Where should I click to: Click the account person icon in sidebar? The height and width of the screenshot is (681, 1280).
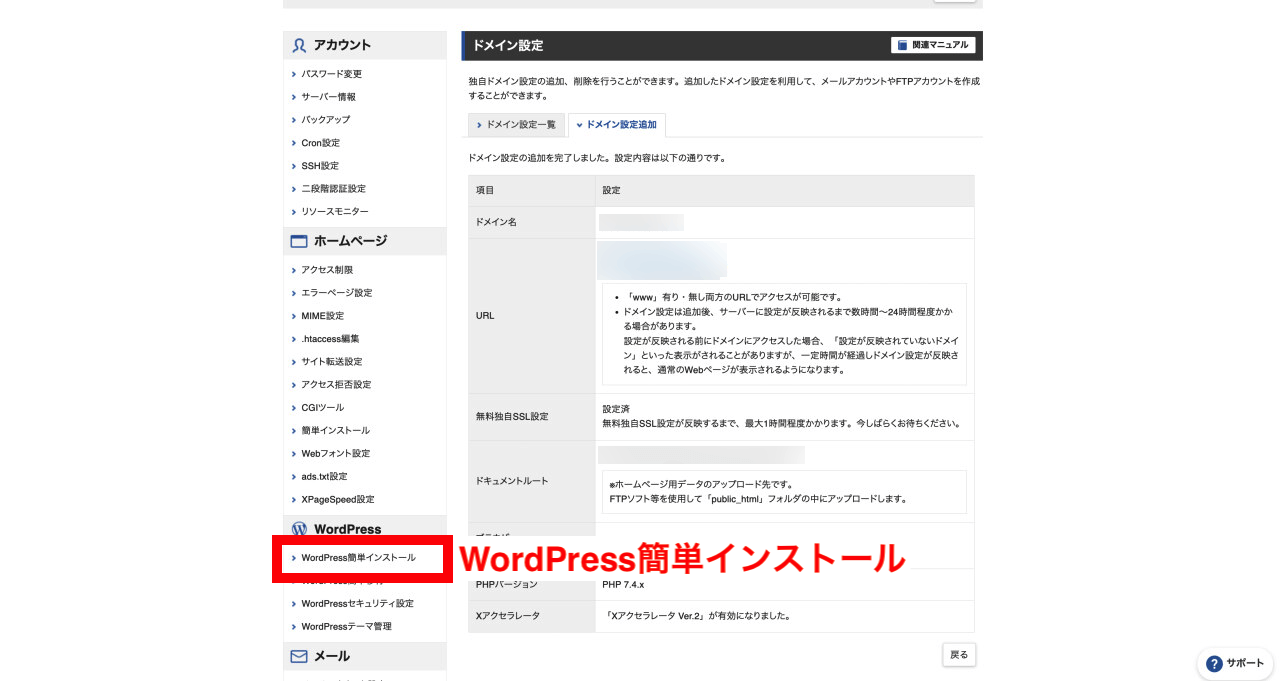pos(297,45)
